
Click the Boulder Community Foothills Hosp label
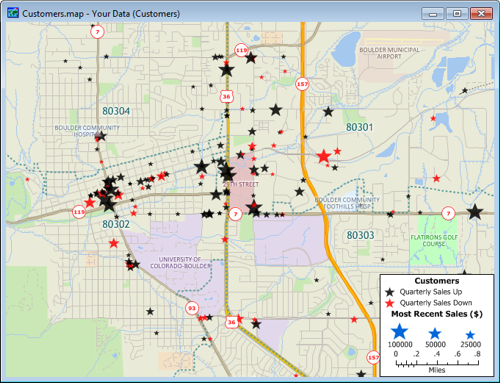pyautogui.click(x=347, y=203)
